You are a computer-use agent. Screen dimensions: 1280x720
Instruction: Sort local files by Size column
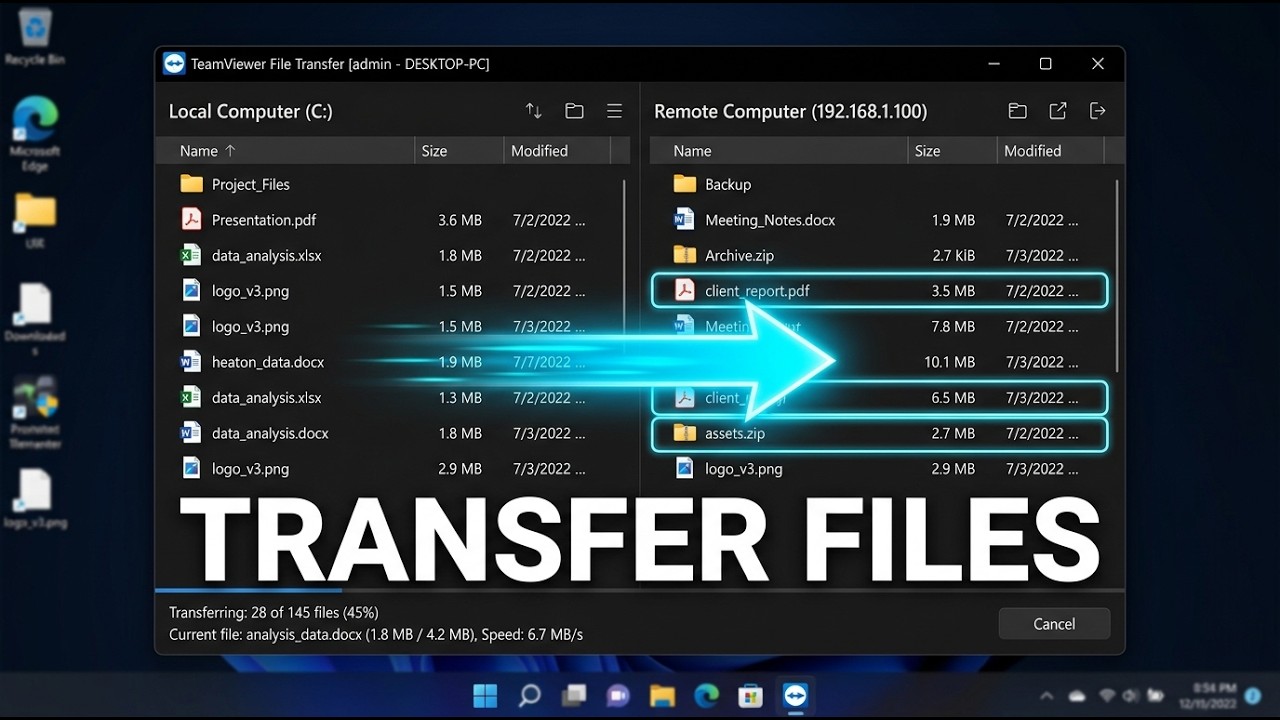459,151
